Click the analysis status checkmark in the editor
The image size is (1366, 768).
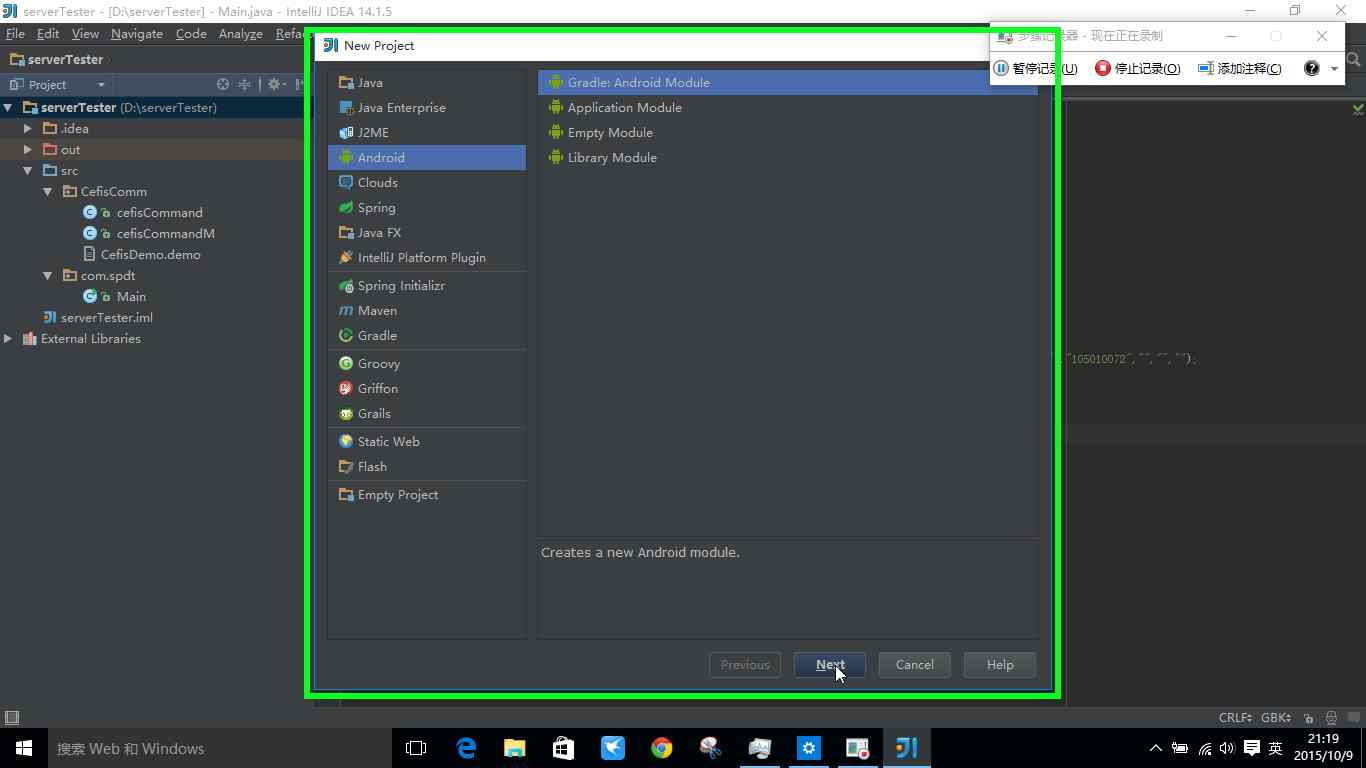click(x=1357, y=108)
